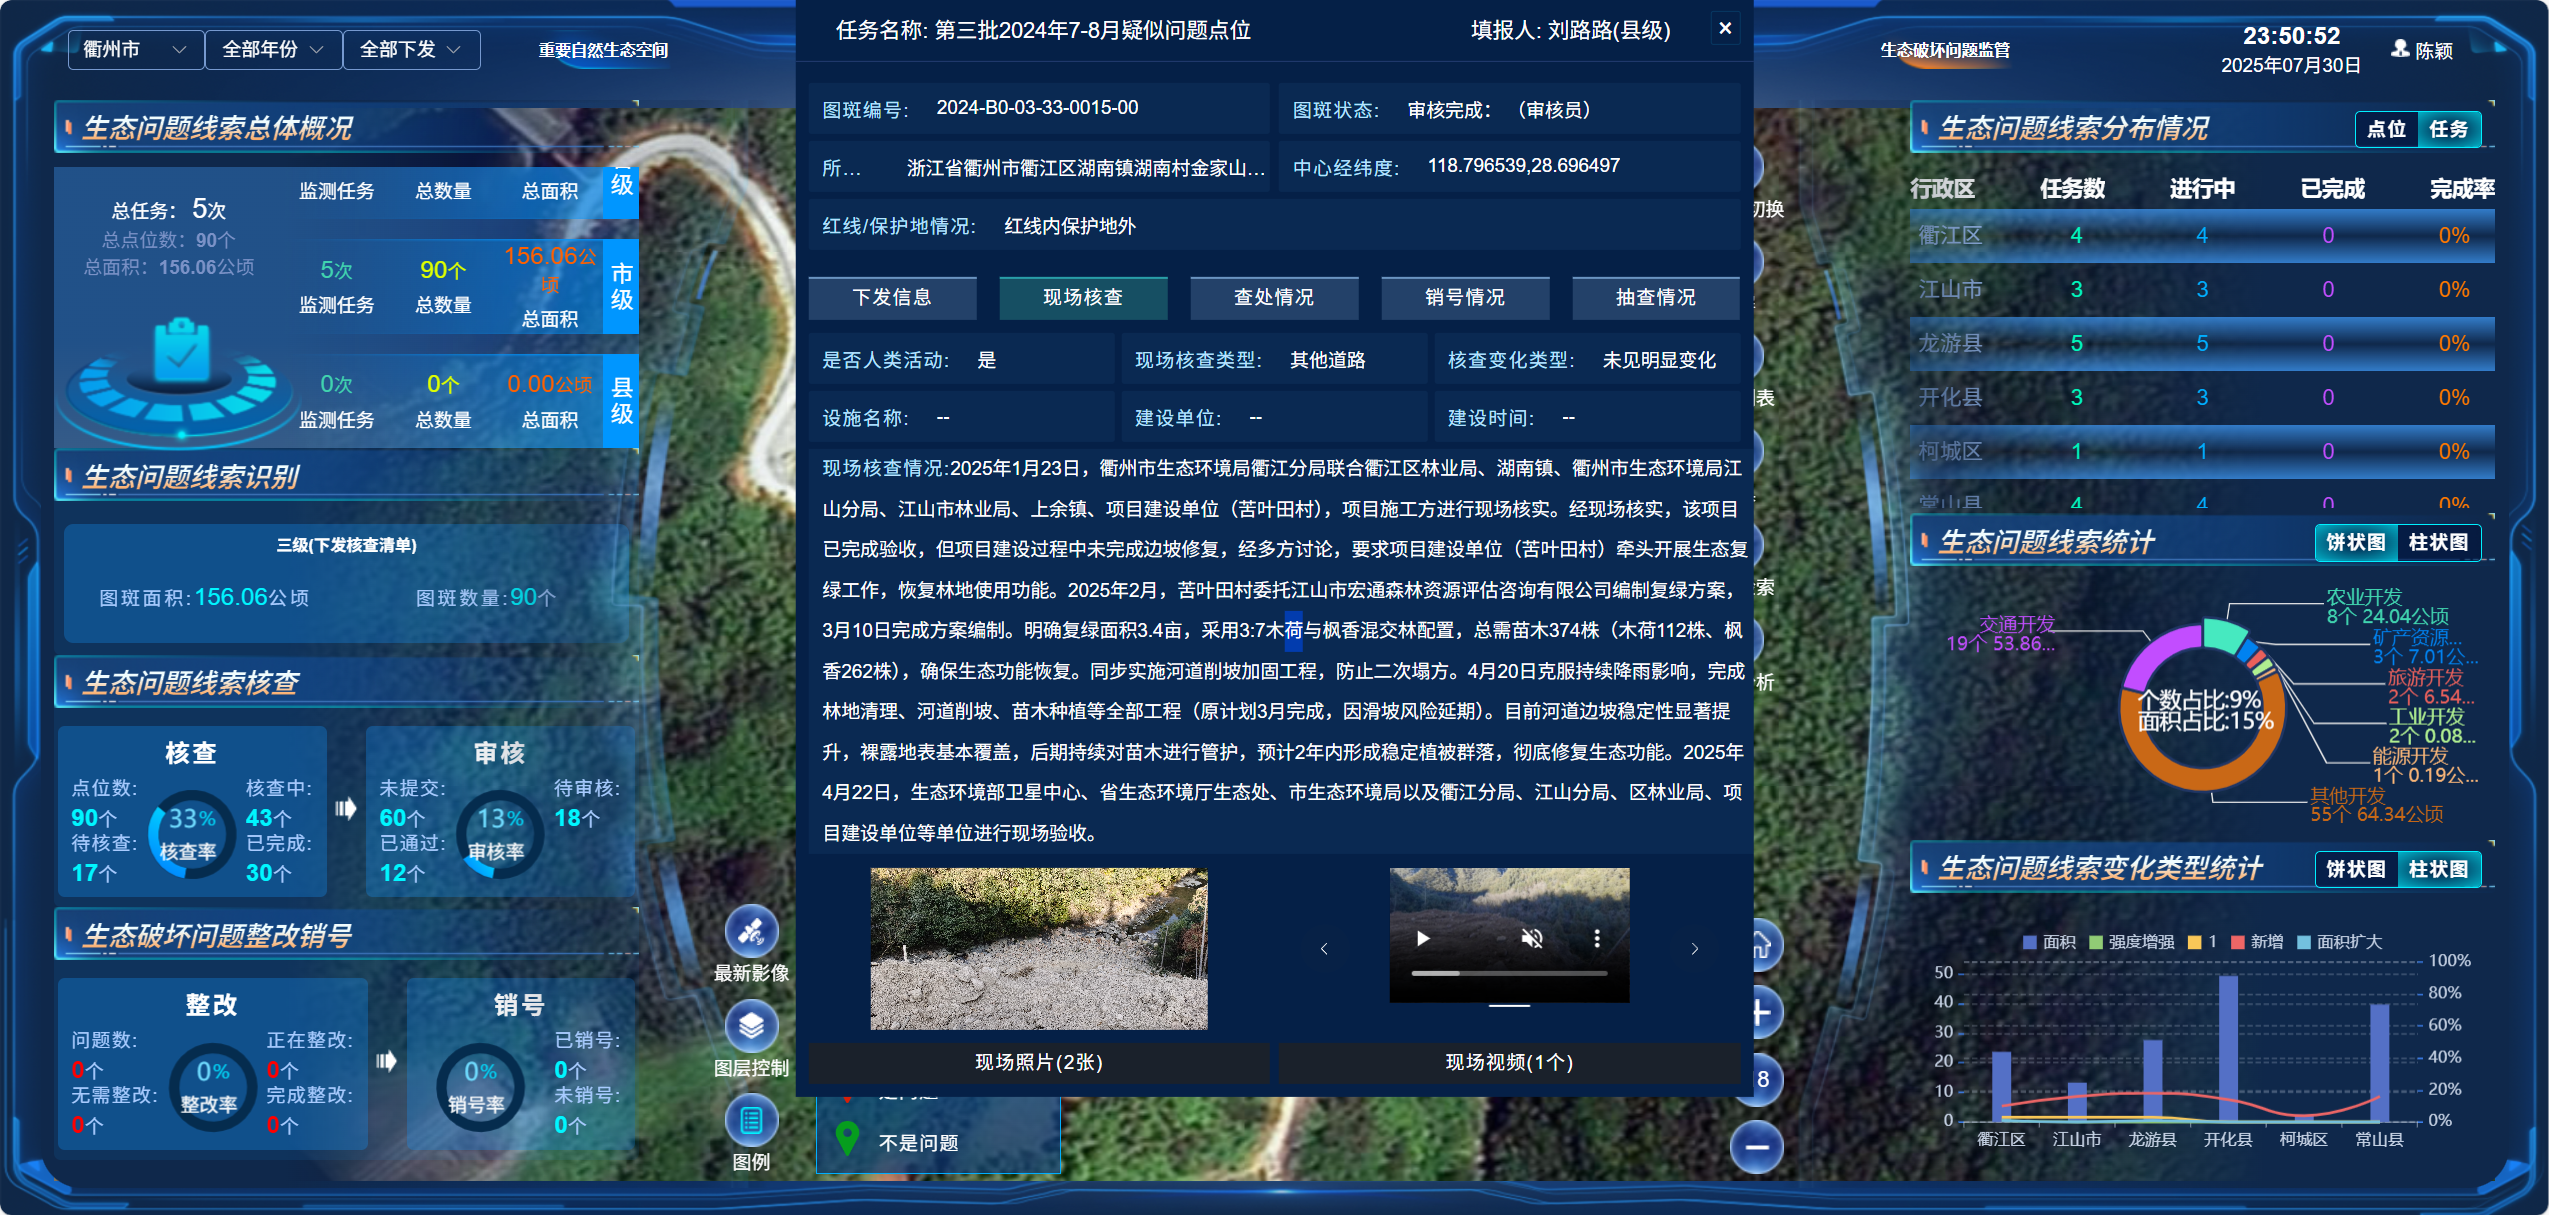Show the map legend icon
2549x1215 pixels.
coord(751,1121)
